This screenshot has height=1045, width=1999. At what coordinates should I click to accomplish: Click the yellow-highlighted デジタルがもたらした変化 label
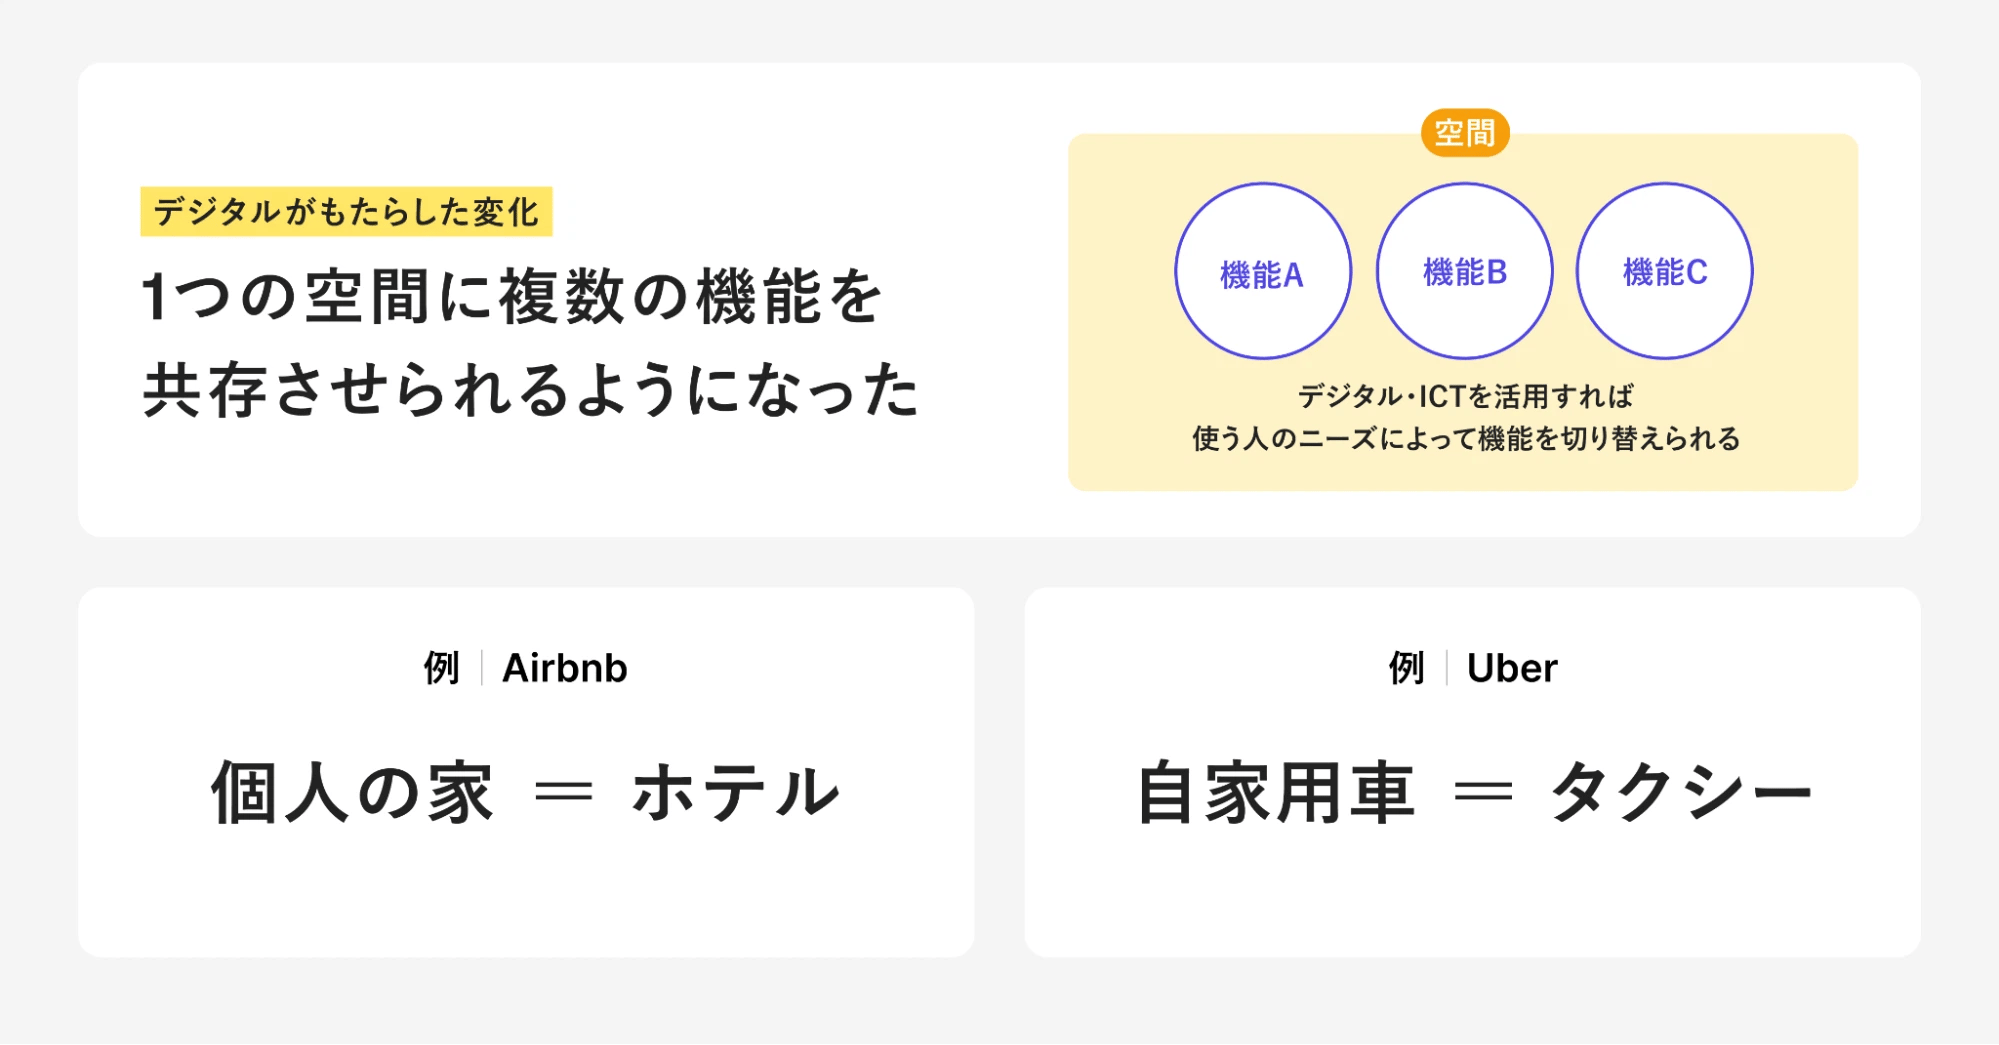[346, 212]
